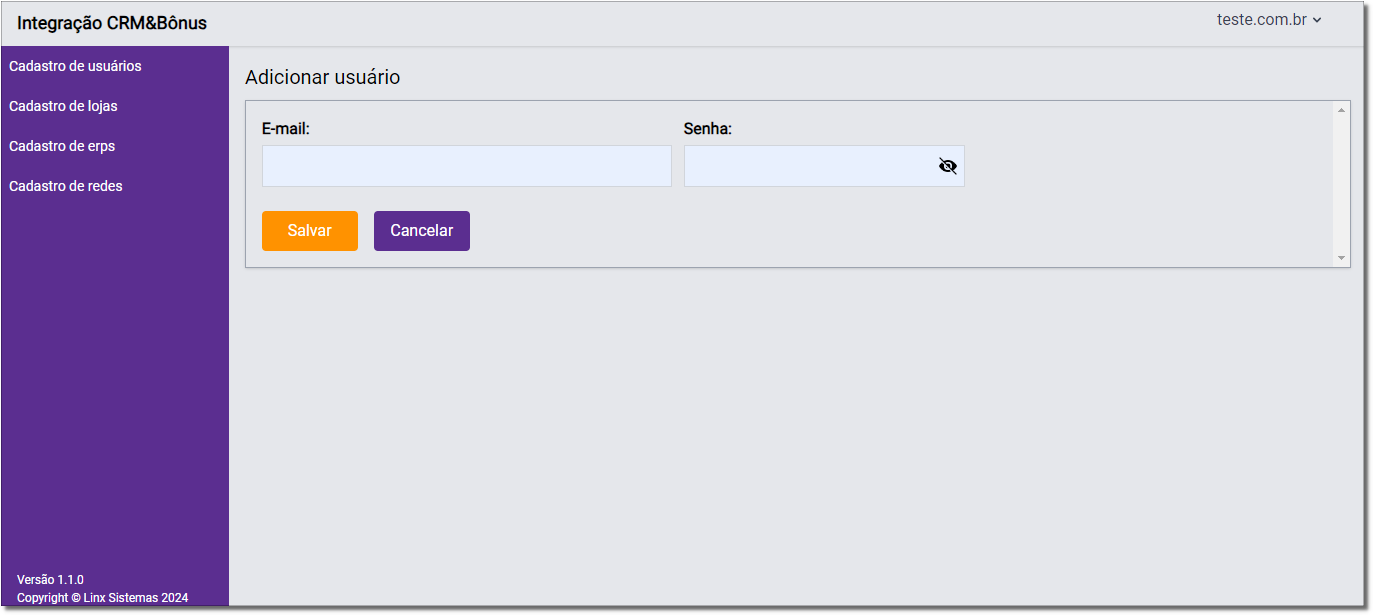Open Cadastro de usuários menu item
Viewport: 1373px width, 615px height.
coord(75,66)
